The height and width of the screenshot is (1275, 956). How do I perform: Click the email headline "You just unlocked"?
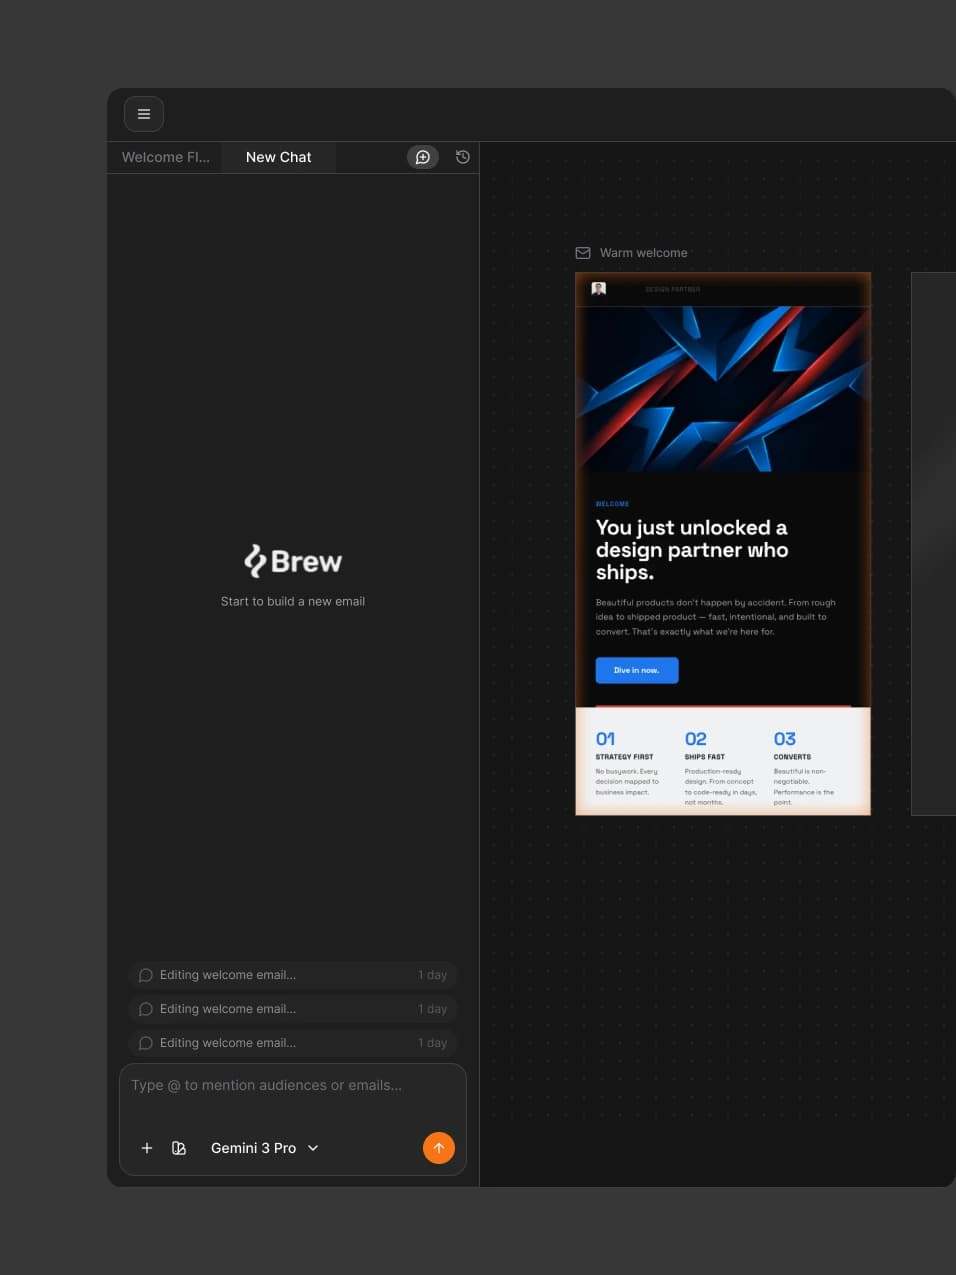click(x=692, y=550)
